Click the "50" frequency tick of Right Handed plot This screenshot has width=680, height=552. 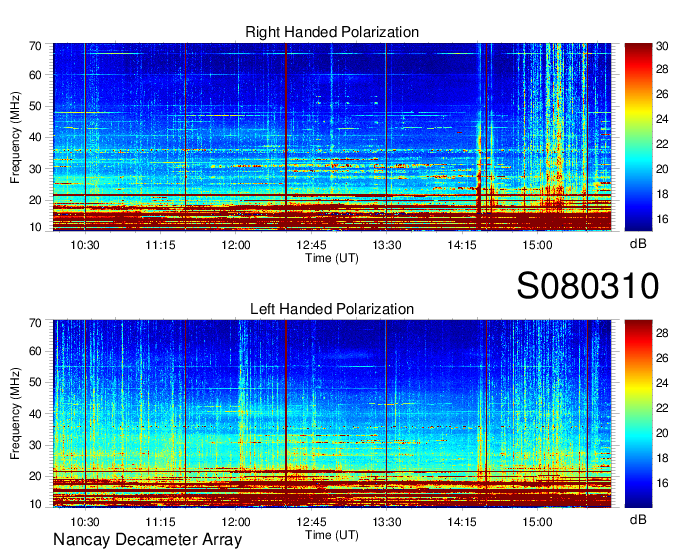(35, 106)
